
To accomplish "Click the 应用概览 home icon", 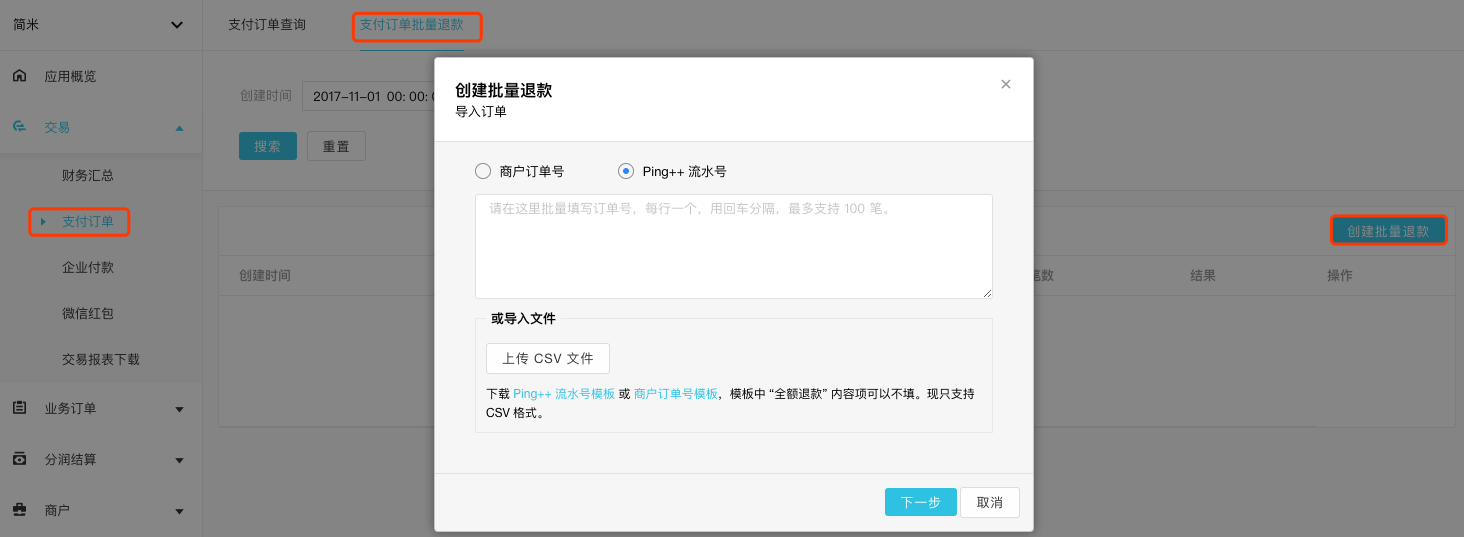I will pyautogui.click(x=19, y=76).
